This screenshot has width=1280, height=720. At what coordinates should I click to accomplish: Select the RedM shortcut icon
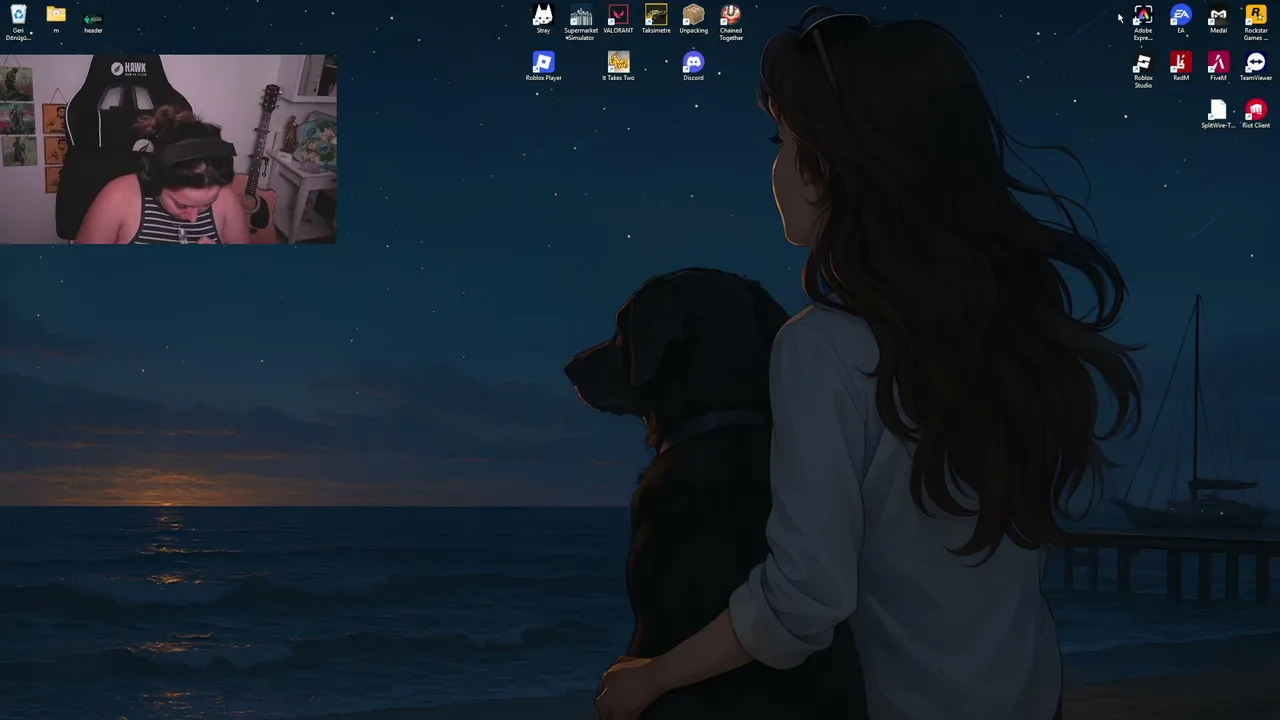pyautogui.click(x=1181, y=66)
